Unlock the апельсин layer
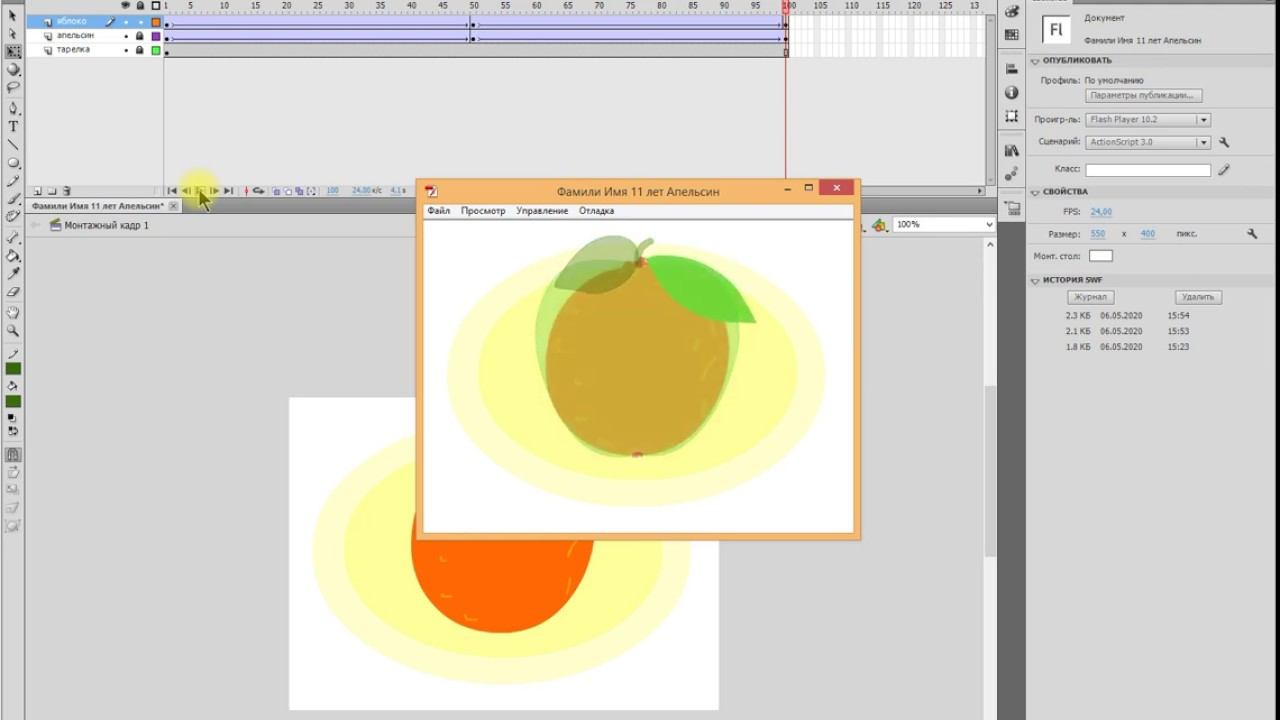 click(x=140, y=36)
